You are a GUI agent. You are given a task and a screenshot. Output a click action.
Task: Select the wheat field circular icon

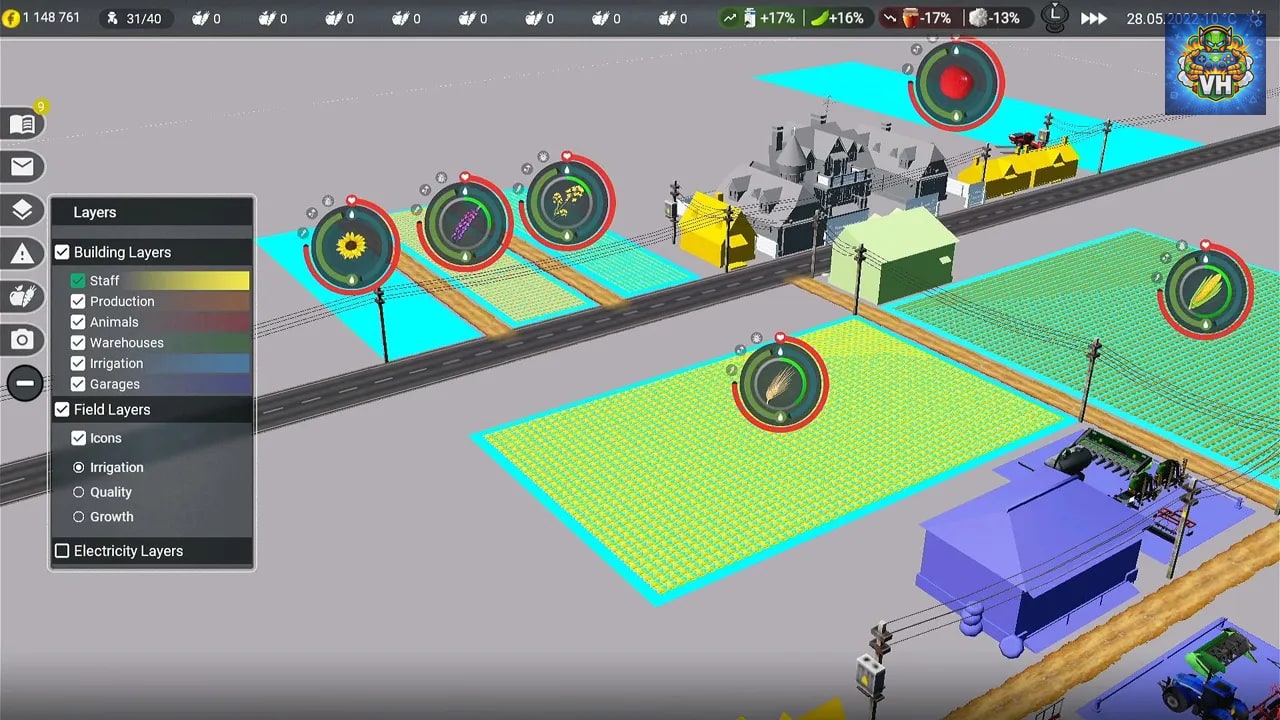point(780,385)
